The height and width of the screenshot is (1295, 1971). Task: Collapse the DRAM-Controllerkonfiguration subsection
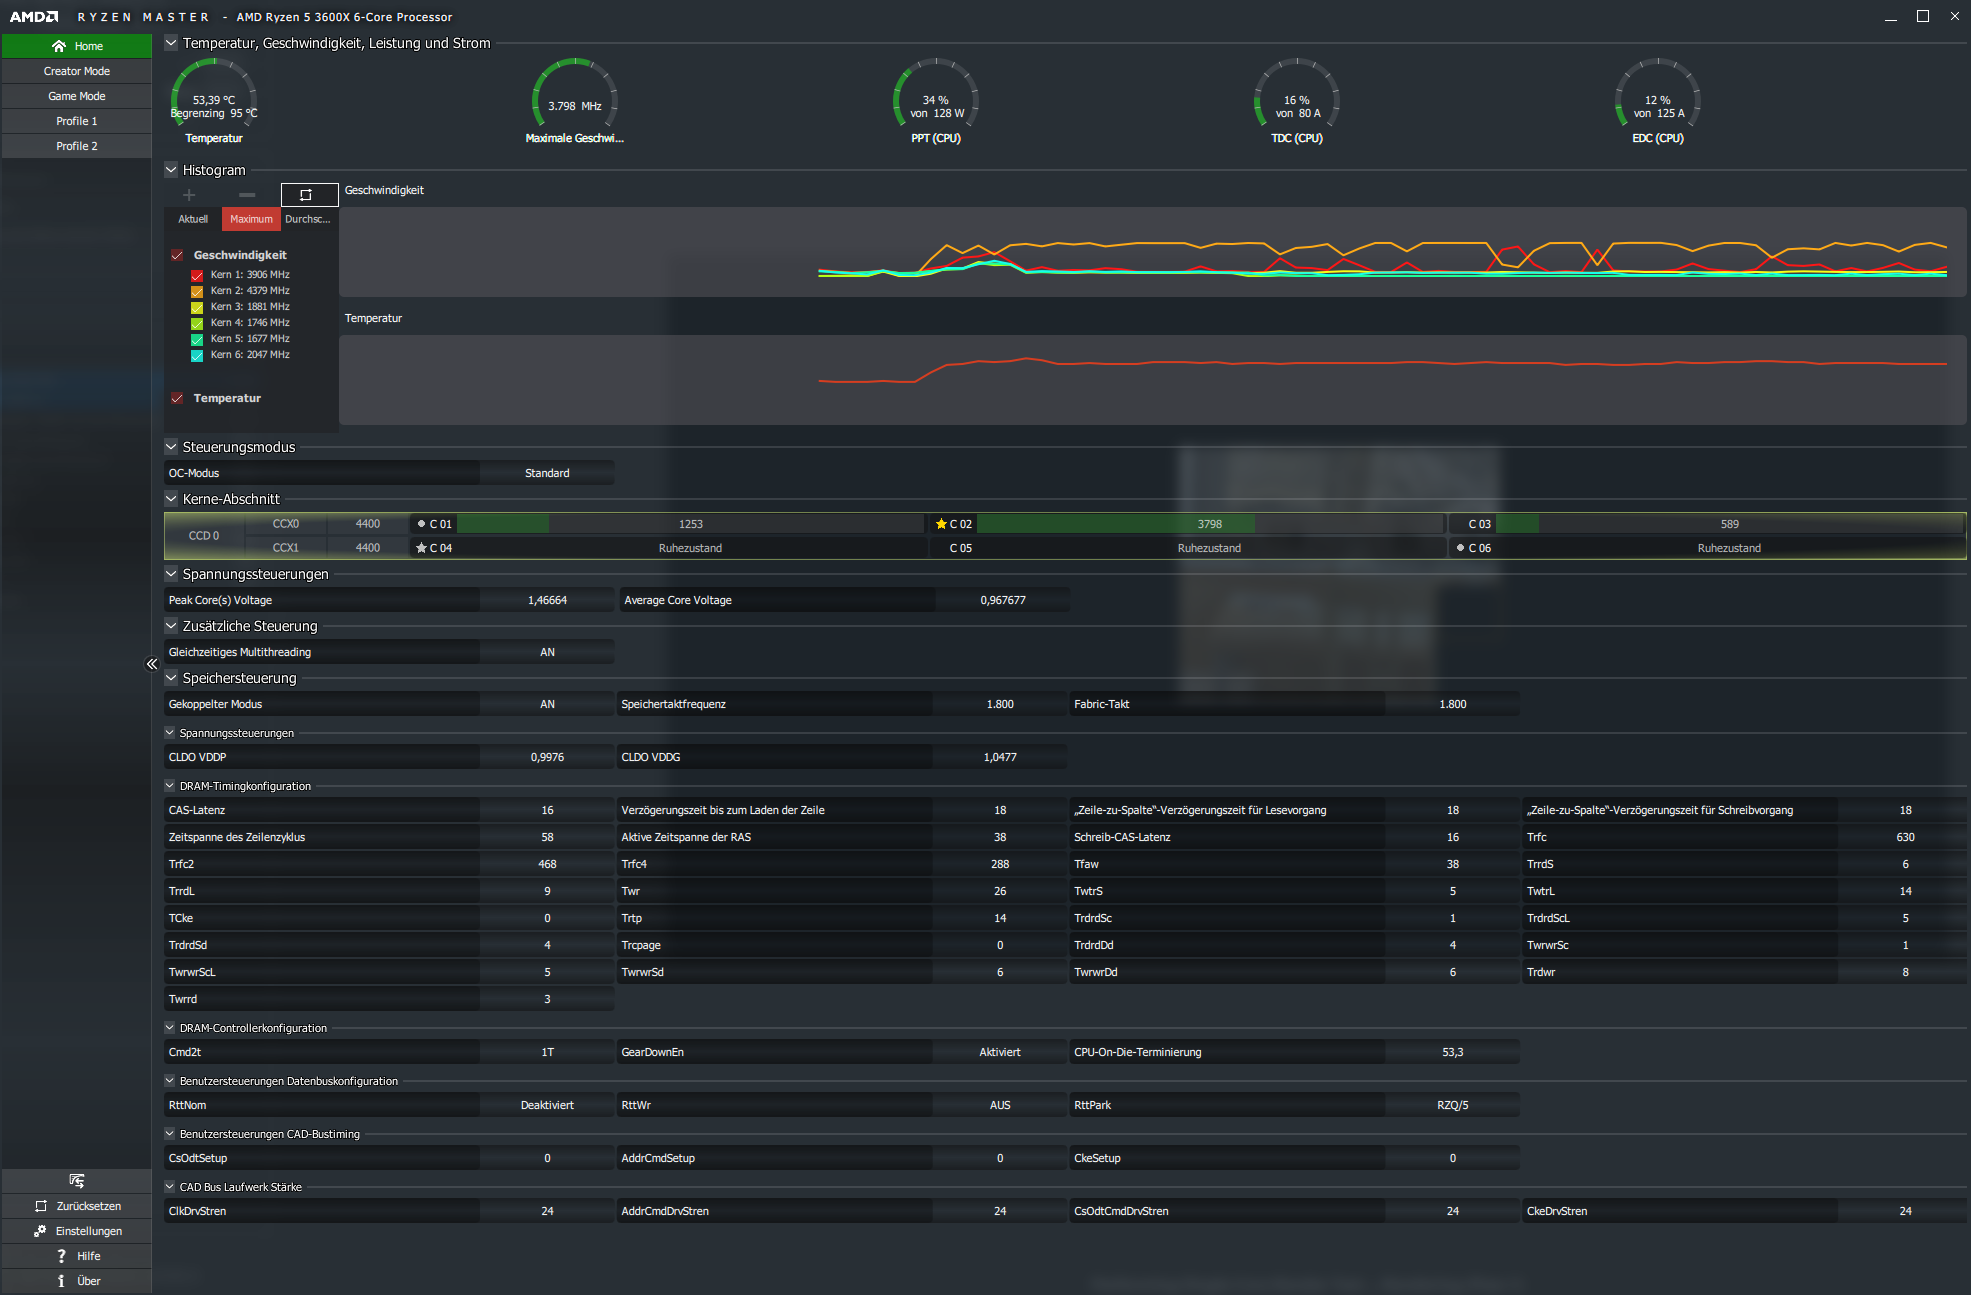point(170,1028)
